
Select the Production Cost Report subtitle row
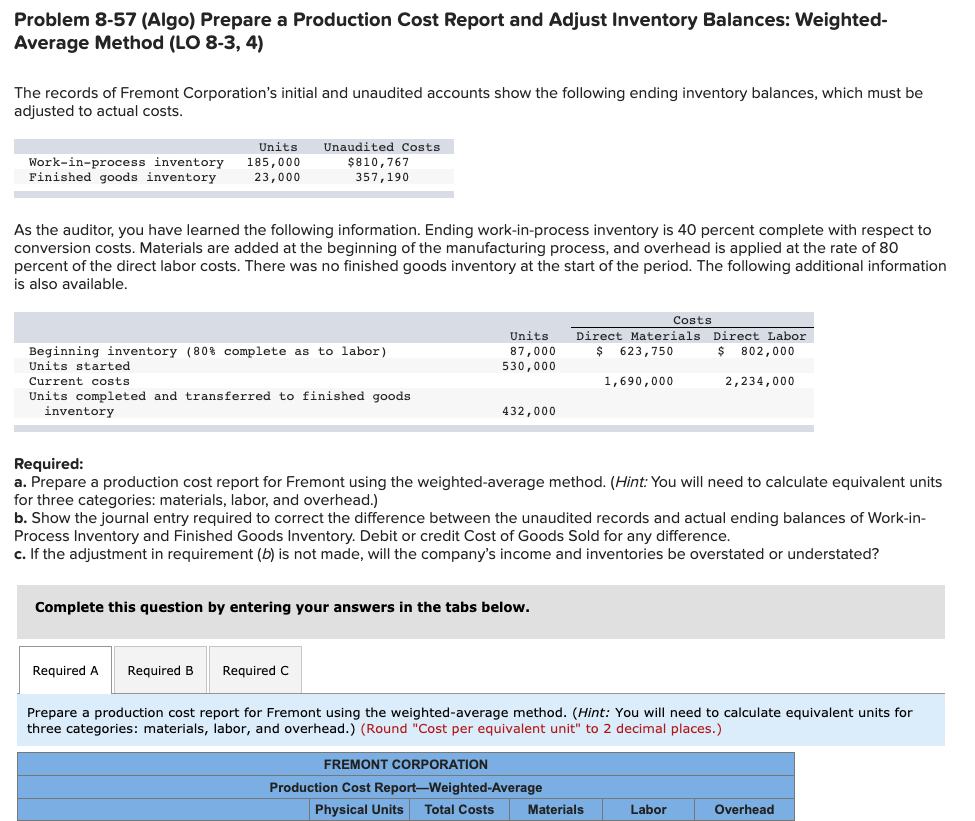click(x=405, y=786)
